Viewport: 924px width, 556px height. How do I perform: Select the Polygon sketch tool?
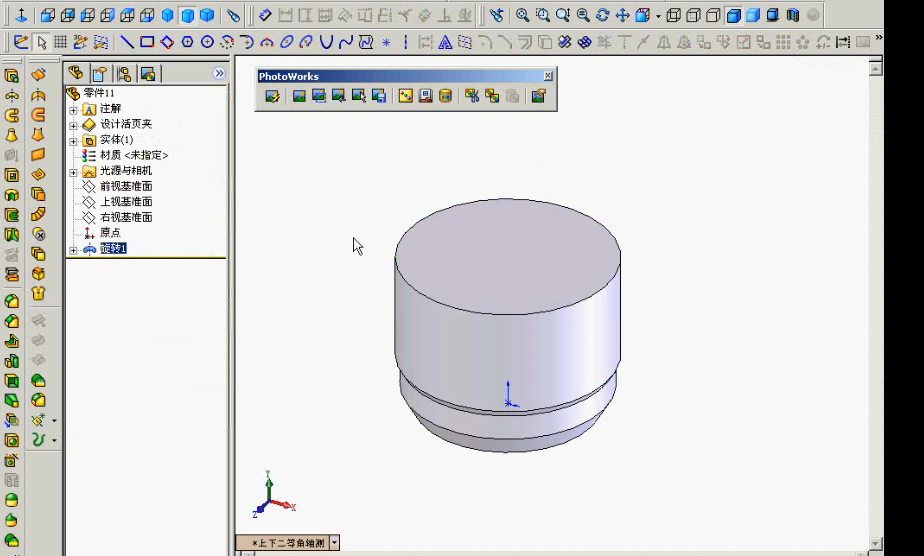[x=187, y=42]
